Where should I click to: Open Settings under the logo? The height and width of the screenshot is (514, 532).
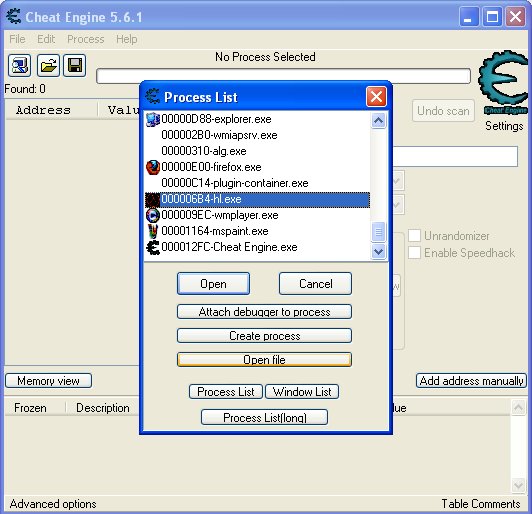point(504,126)
